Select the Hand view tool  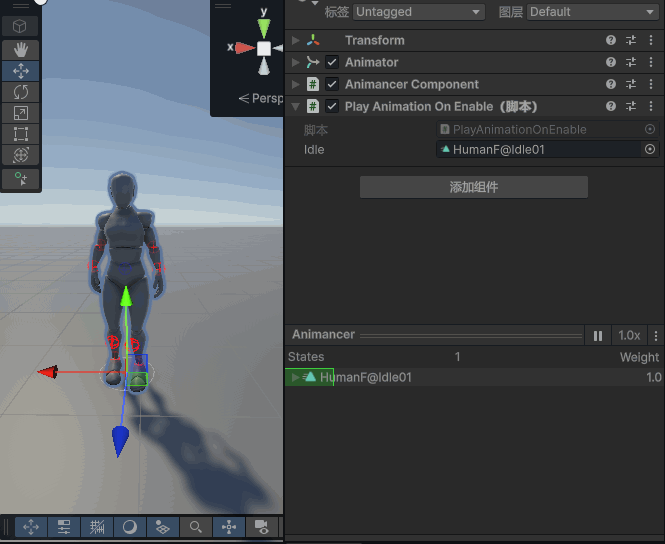click(x=20, y=50)
